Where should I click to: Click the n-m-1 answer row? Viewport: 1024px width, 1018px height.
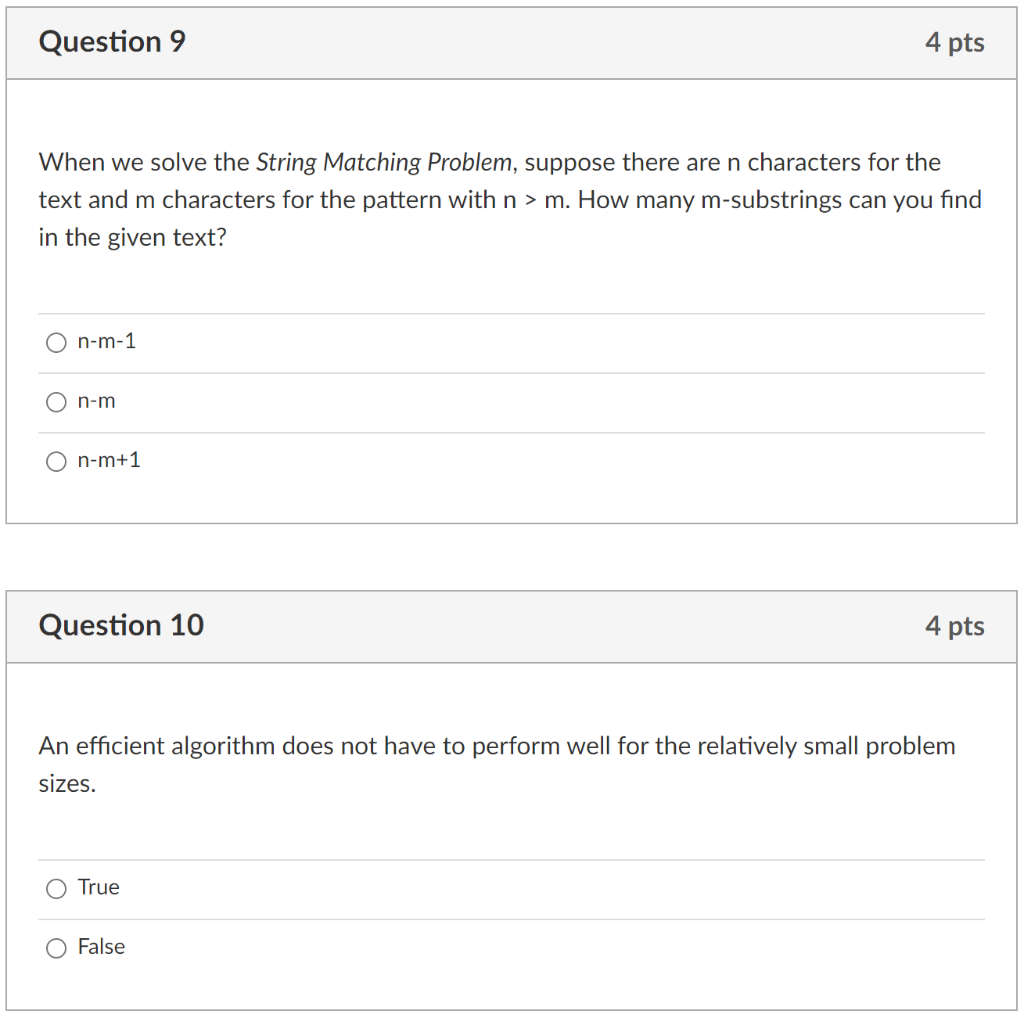[300, 342]
